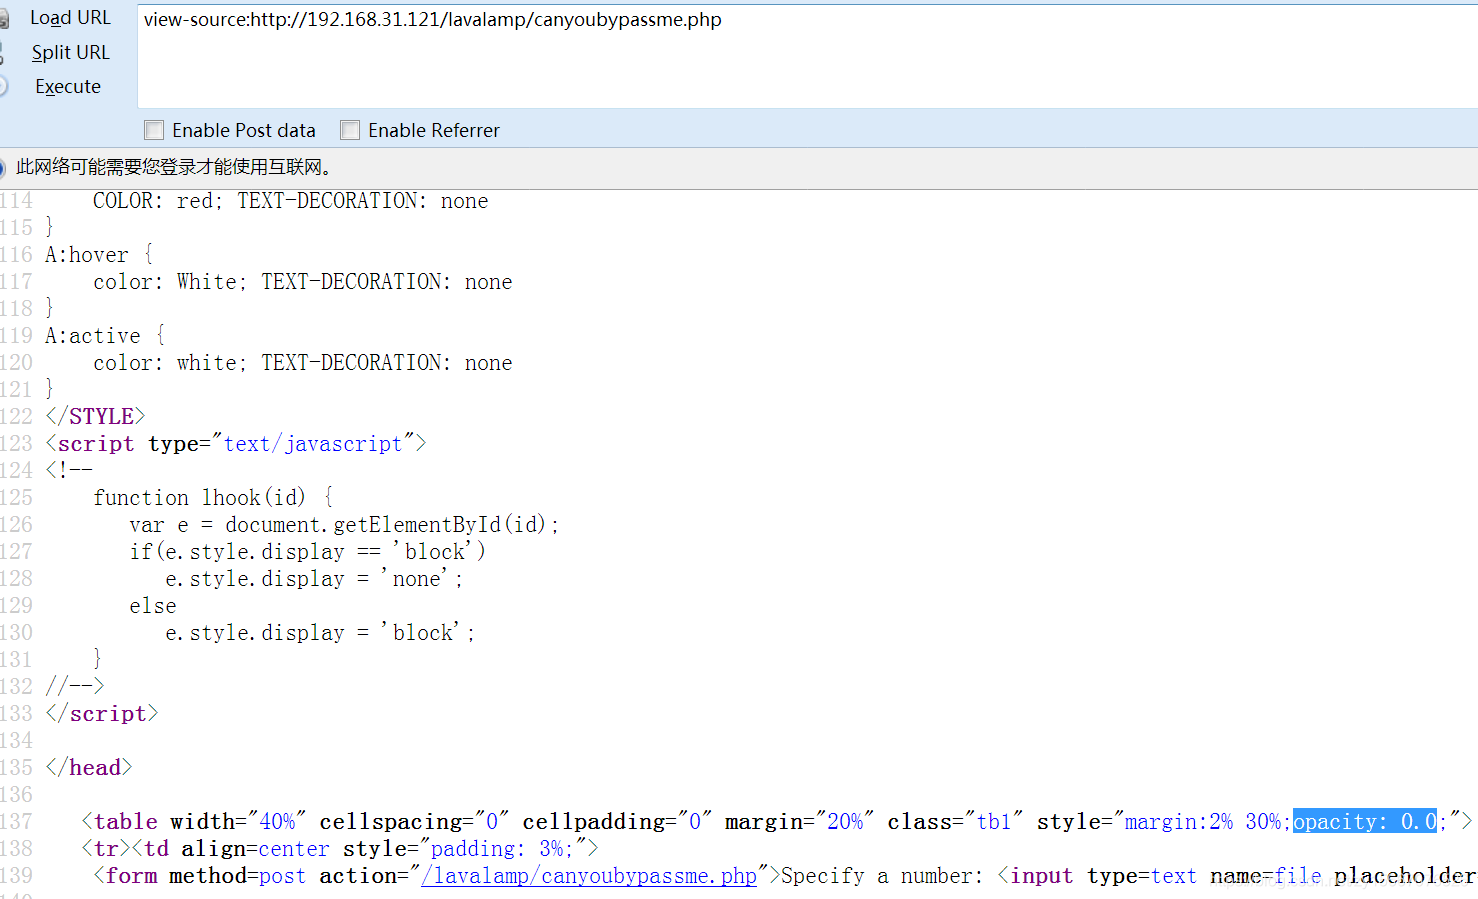This screenshot has height=899, width=1478.
Task: Click the Execute button
Action: (68, 86)
